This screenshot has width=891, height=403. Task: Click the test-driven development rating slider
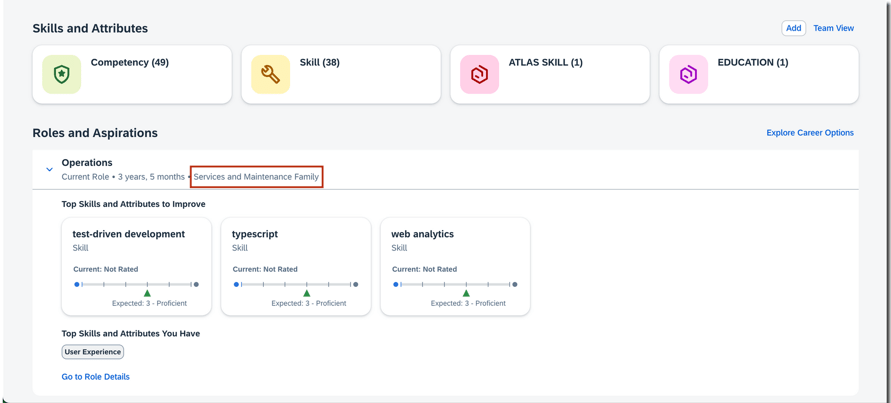(136, 284)
